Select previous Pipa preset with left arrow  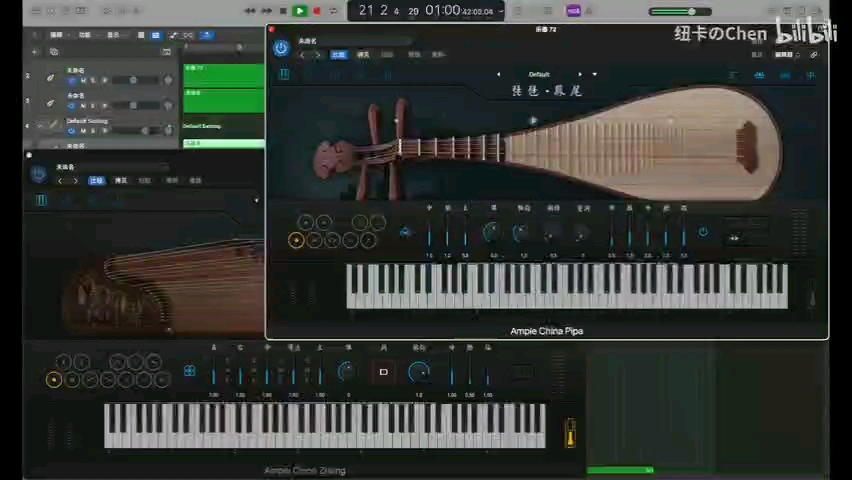tap(498, 74)
